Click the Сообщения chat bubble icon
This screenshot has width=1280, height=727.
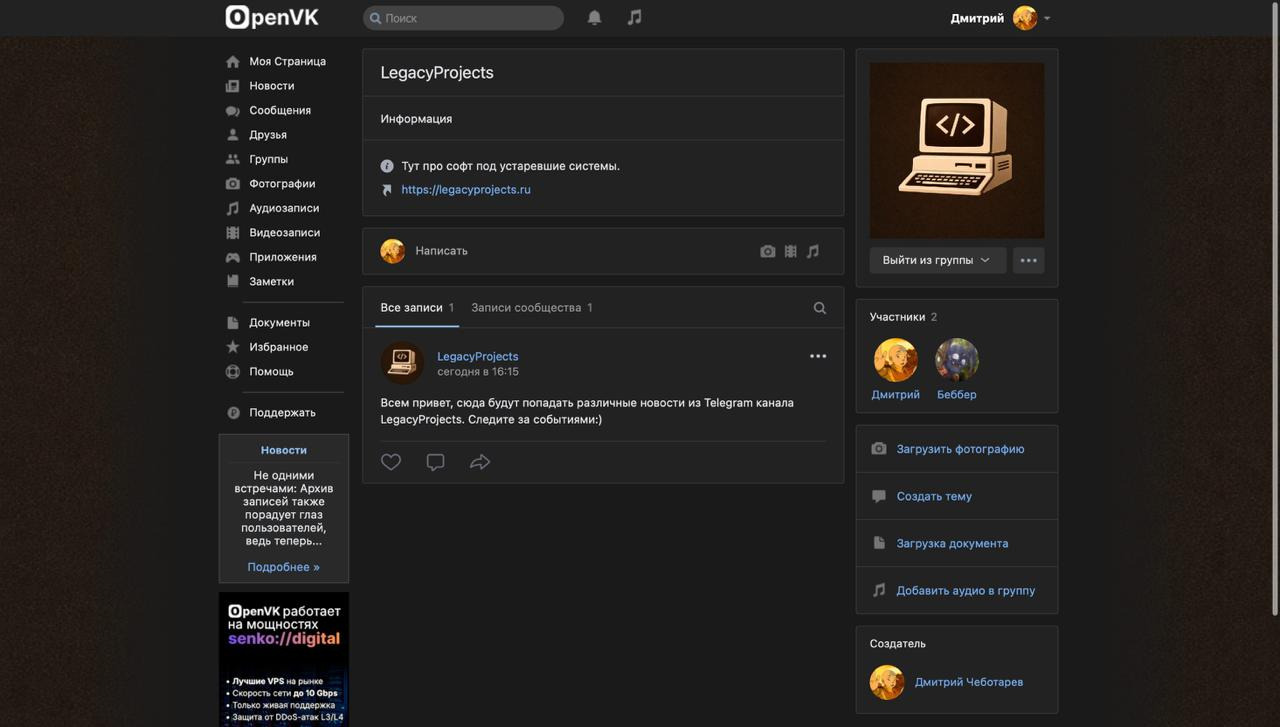click(x=233, y=111)
